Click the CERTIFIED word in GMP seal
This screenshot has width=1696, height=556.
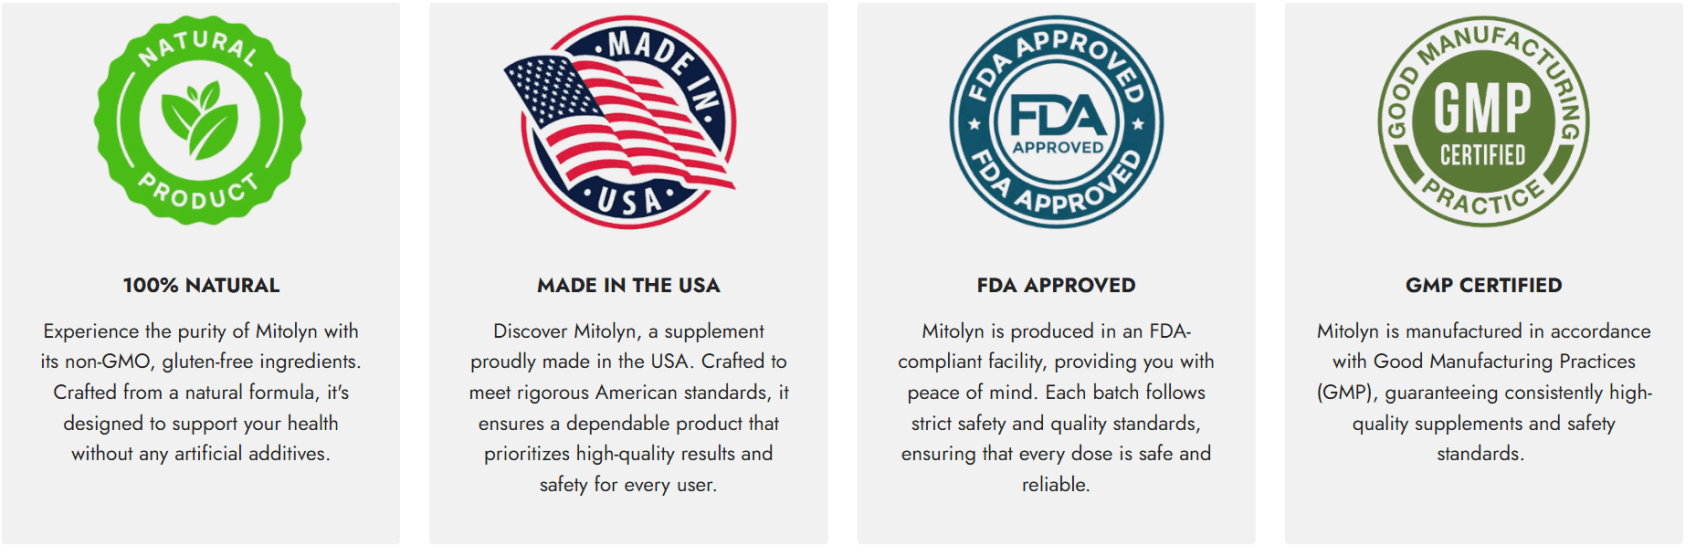[1483, 155]
